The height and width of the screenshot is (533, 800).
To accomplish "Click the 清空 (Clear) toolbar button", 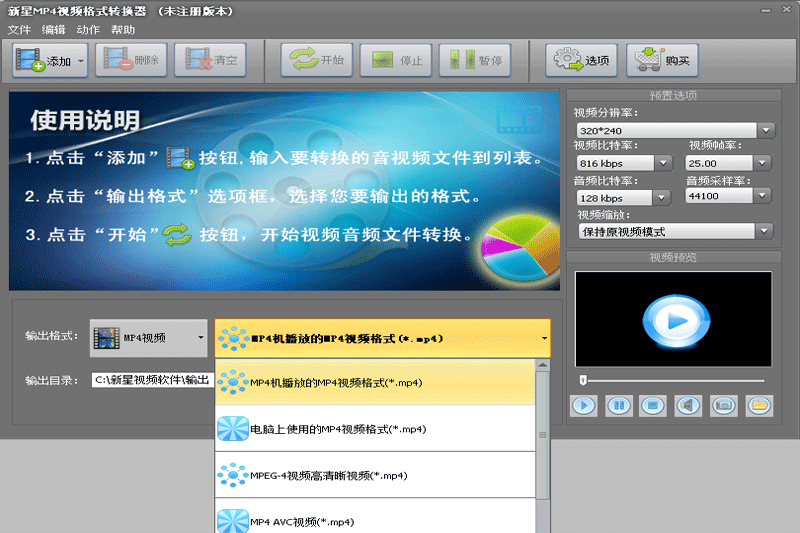I will click(210, 60).
